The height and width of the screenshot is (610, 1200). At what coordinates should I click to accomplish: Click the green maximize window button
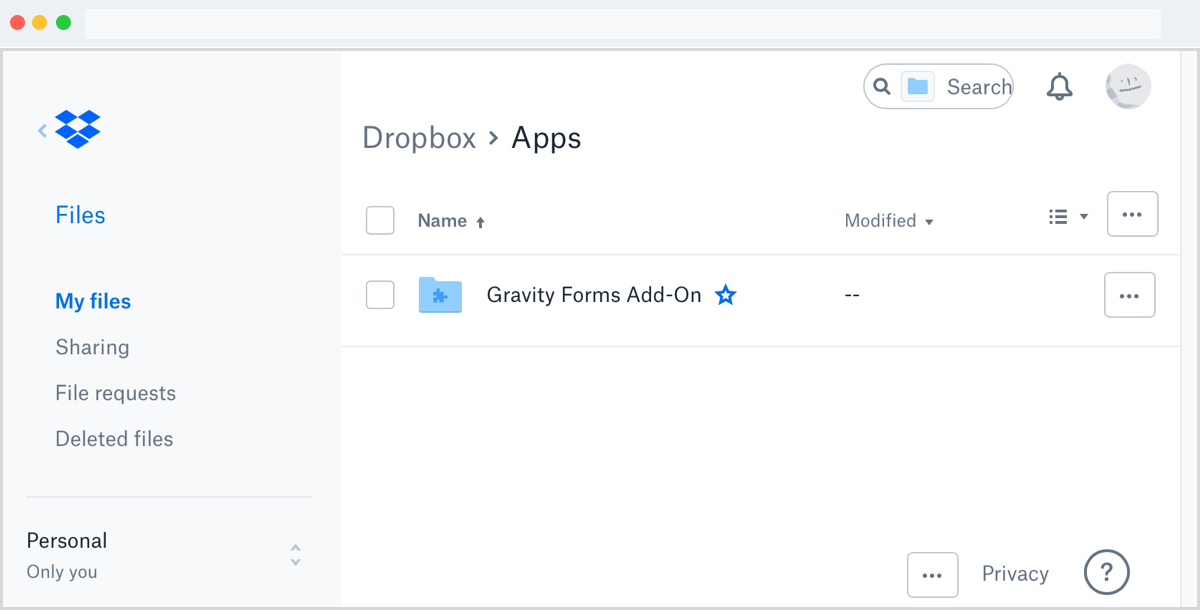[x=63, y=22]
